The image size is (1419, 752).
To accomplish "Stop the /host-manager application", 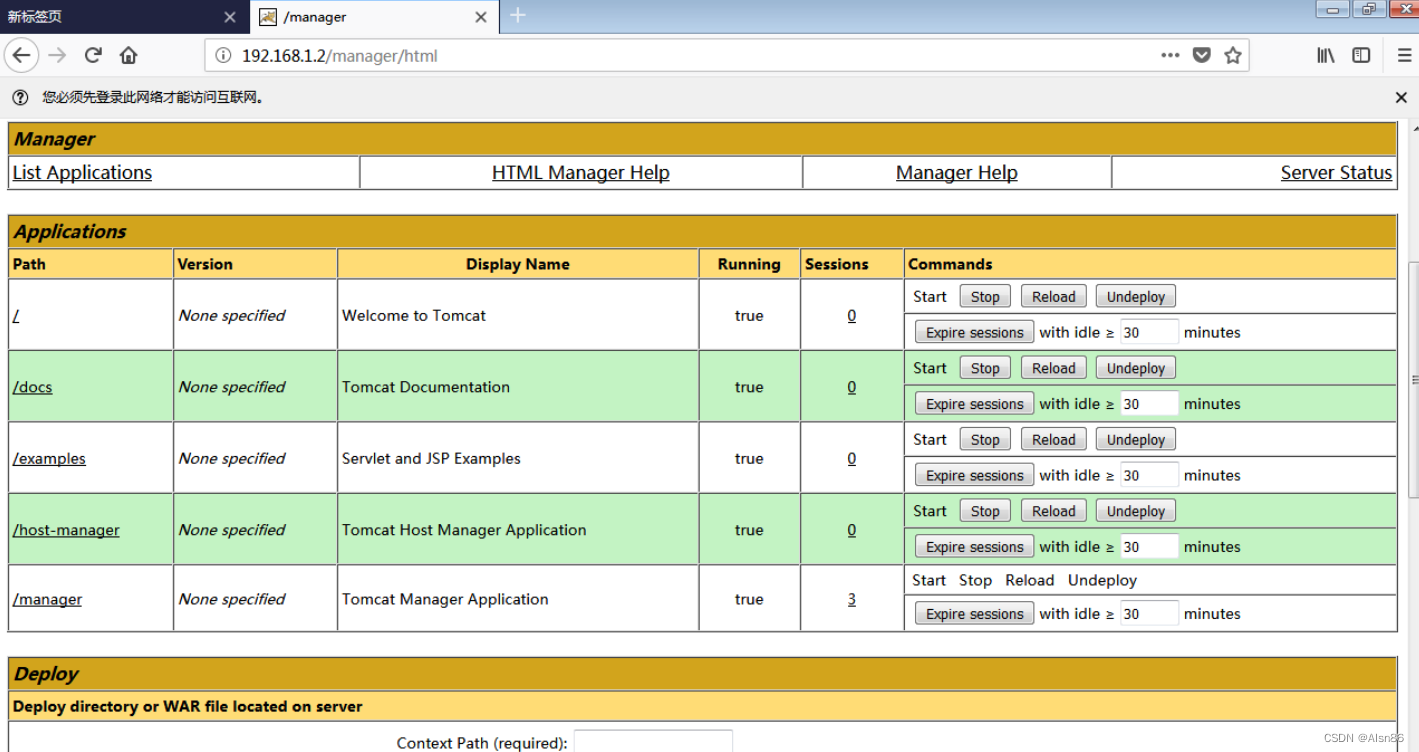I will [x=985, y=511].
